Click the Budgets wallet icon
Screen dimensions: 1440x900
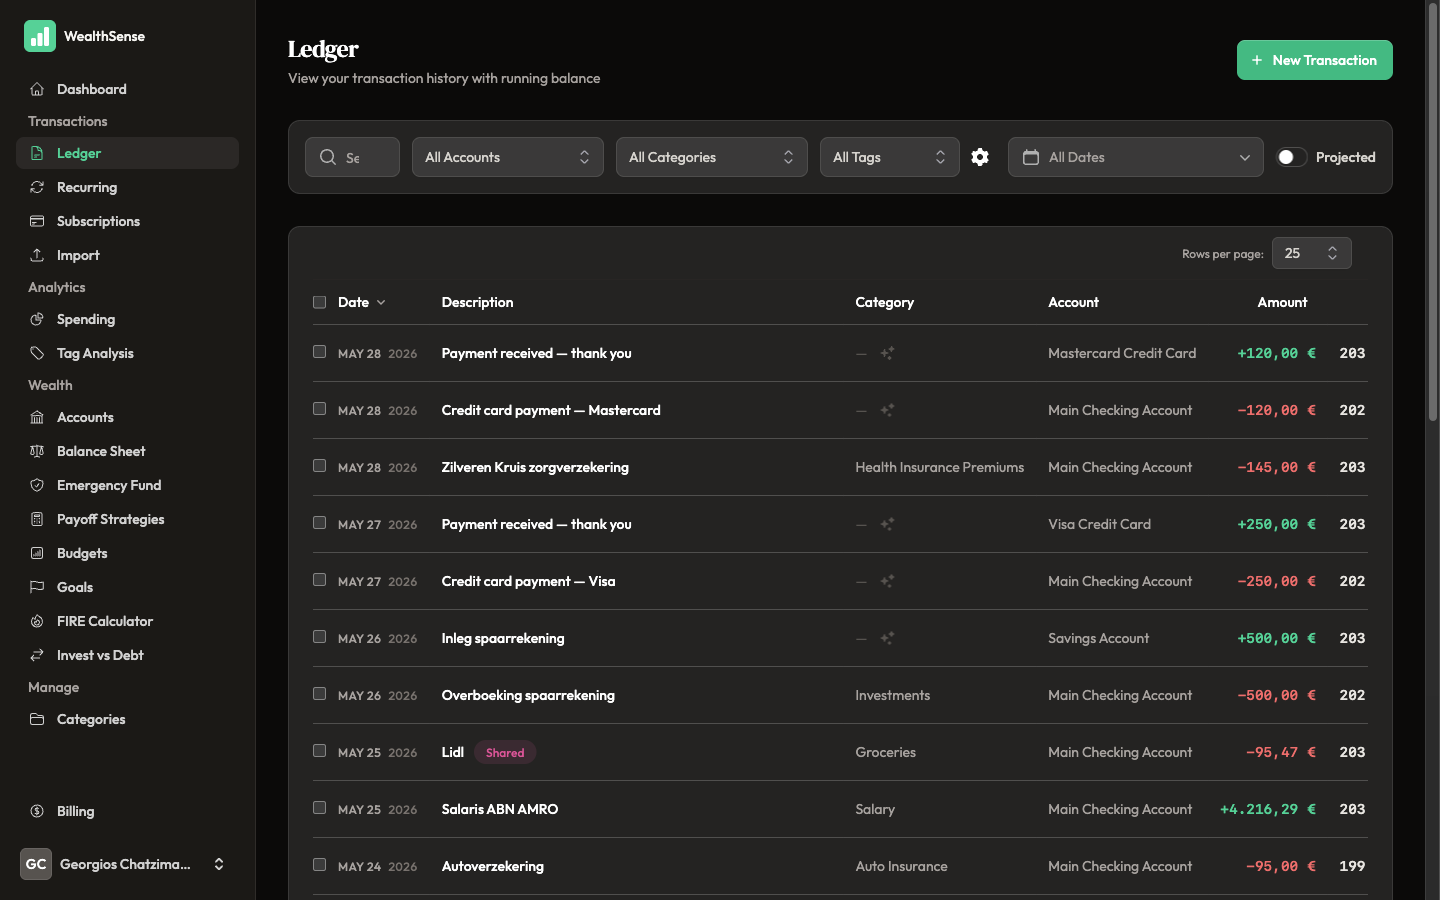pos(37,553)
